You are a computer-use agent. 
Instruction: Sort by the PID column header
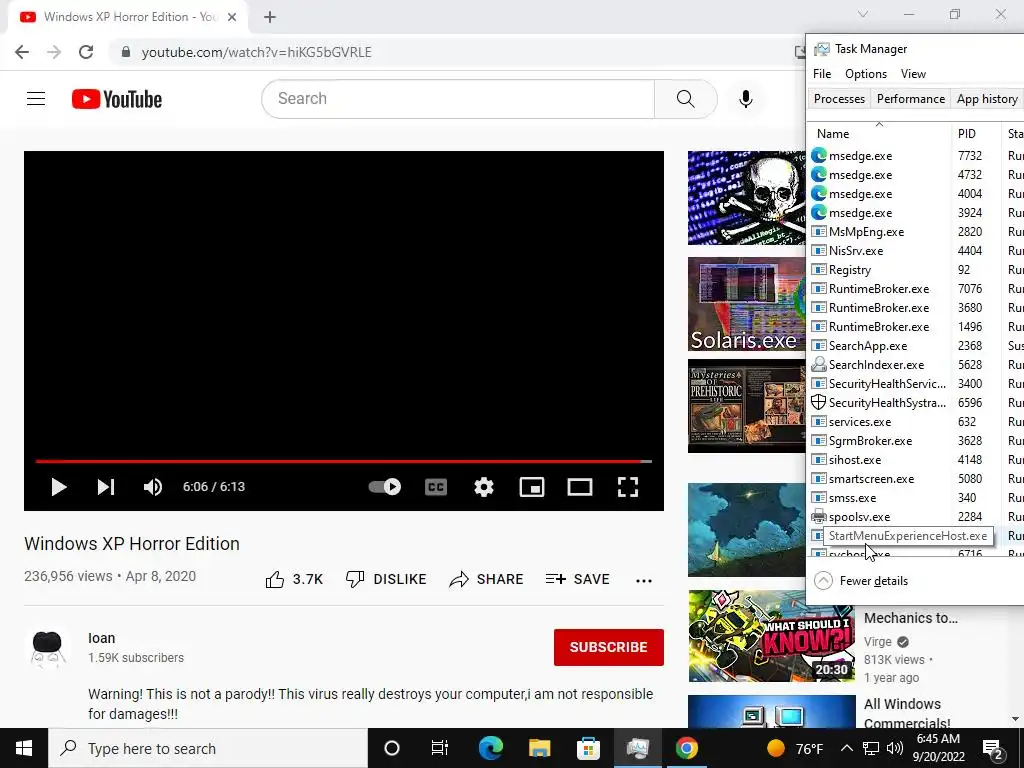point(976,133)
